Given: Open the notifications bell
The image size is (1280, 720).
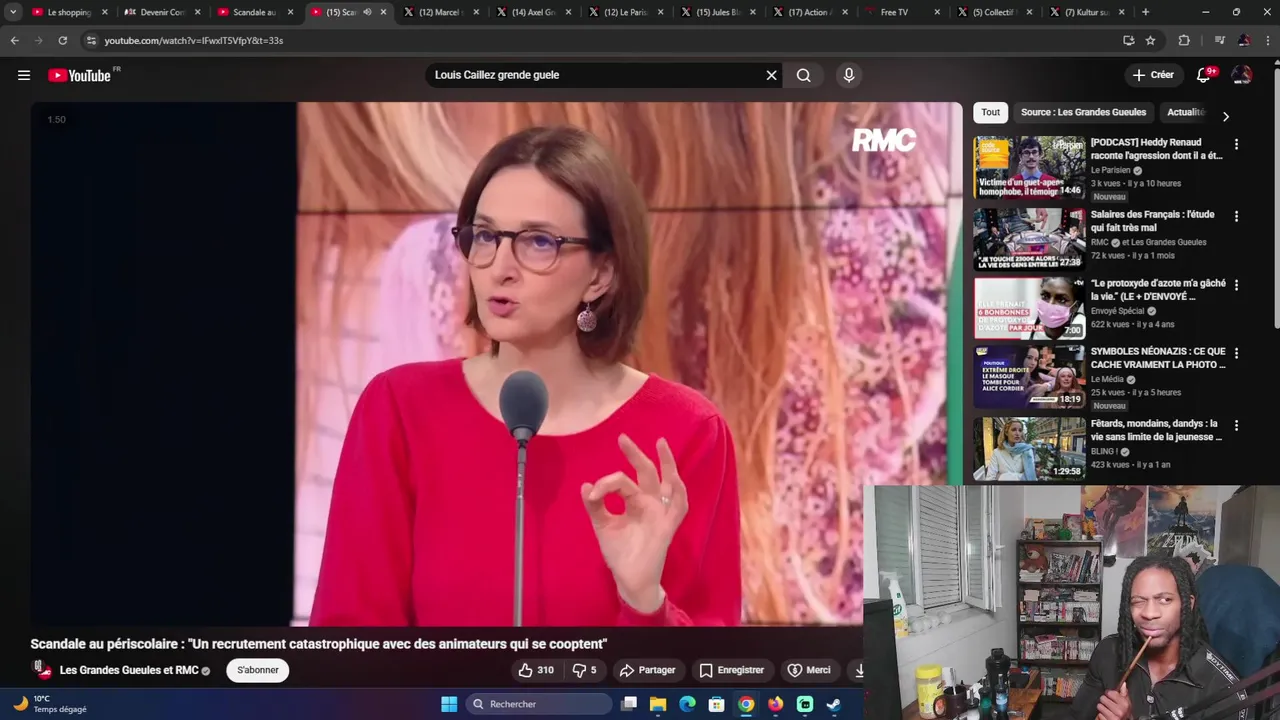Looking at the screenshot, I should [x=1204, y=75].
